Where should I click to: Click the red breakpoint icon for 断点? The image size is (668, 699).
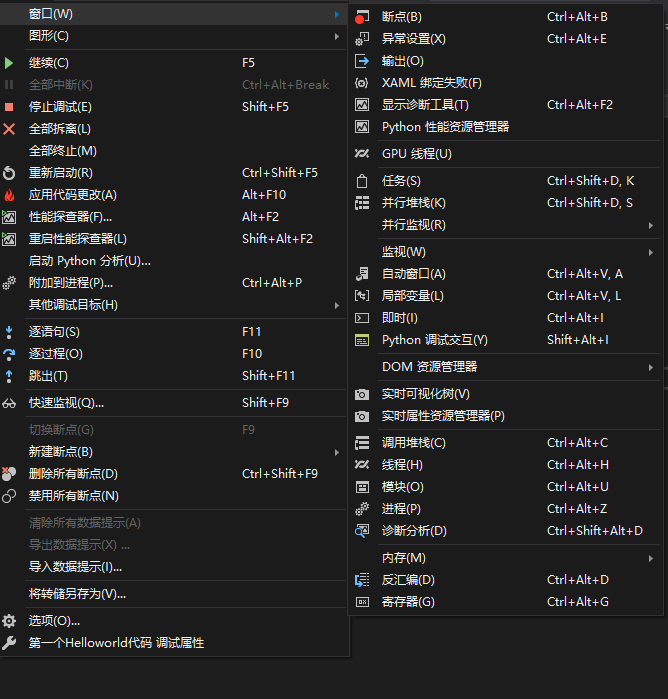pos(362,17)
